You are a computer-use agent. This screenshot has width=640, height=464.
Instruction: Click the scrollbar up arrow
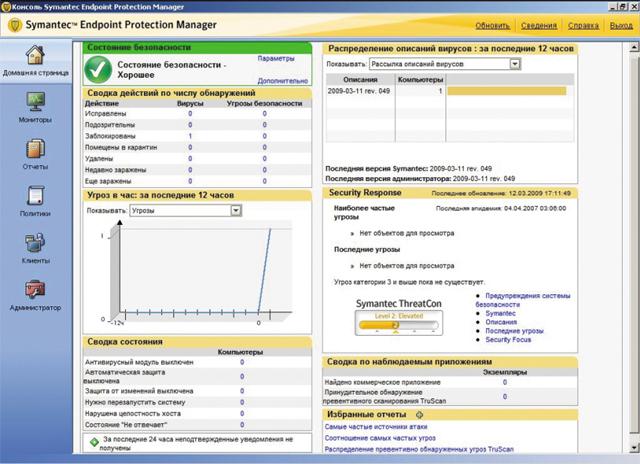pyautogui.click(x=634, y=48)
